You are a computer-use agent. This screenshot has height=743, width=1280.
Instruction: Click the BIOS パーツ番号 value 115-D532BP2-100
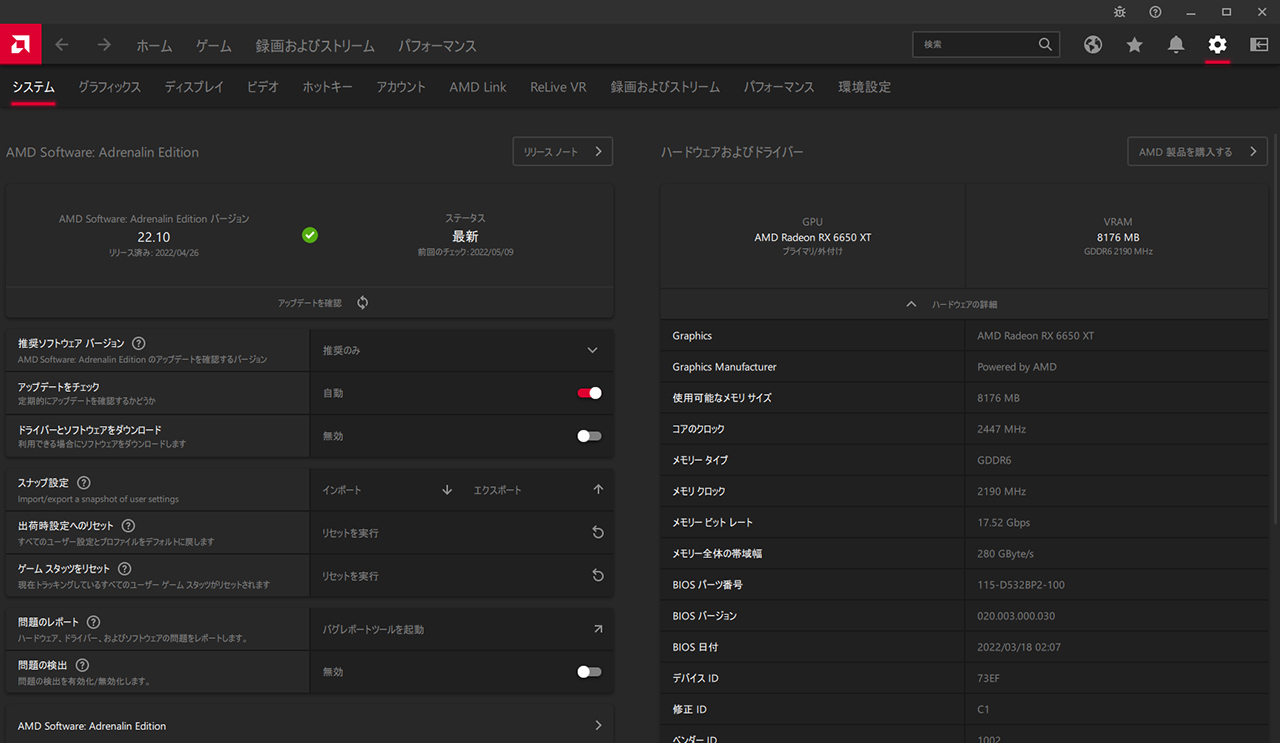(1021, 584)
